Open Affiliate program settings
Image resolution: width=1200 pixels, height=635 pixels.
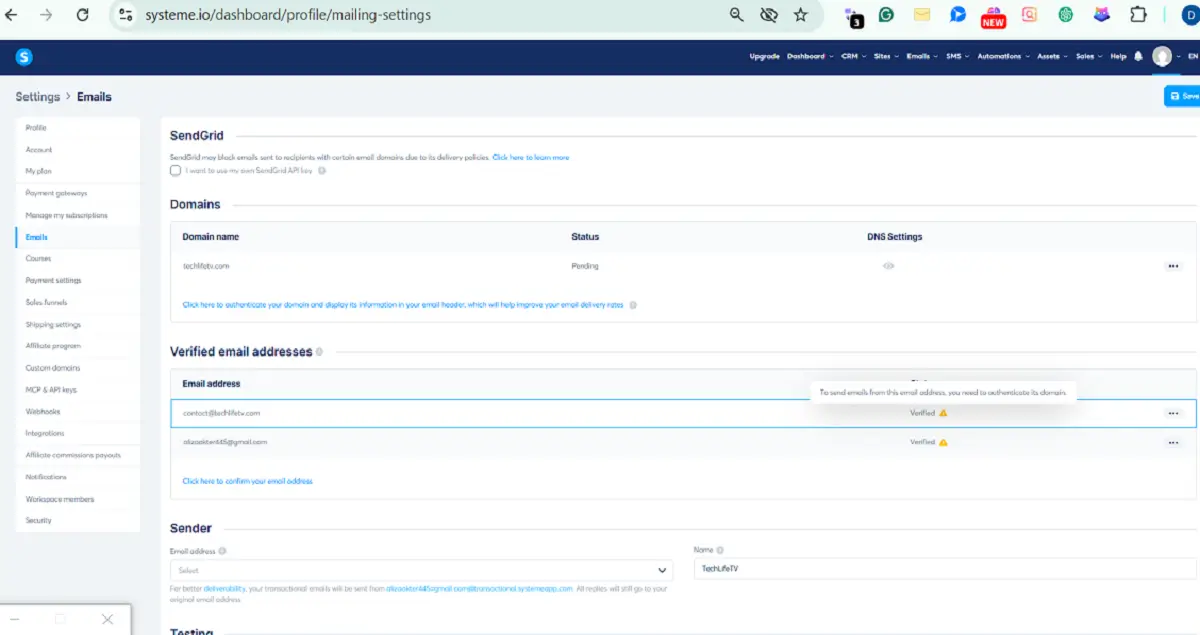pos(53,346)
